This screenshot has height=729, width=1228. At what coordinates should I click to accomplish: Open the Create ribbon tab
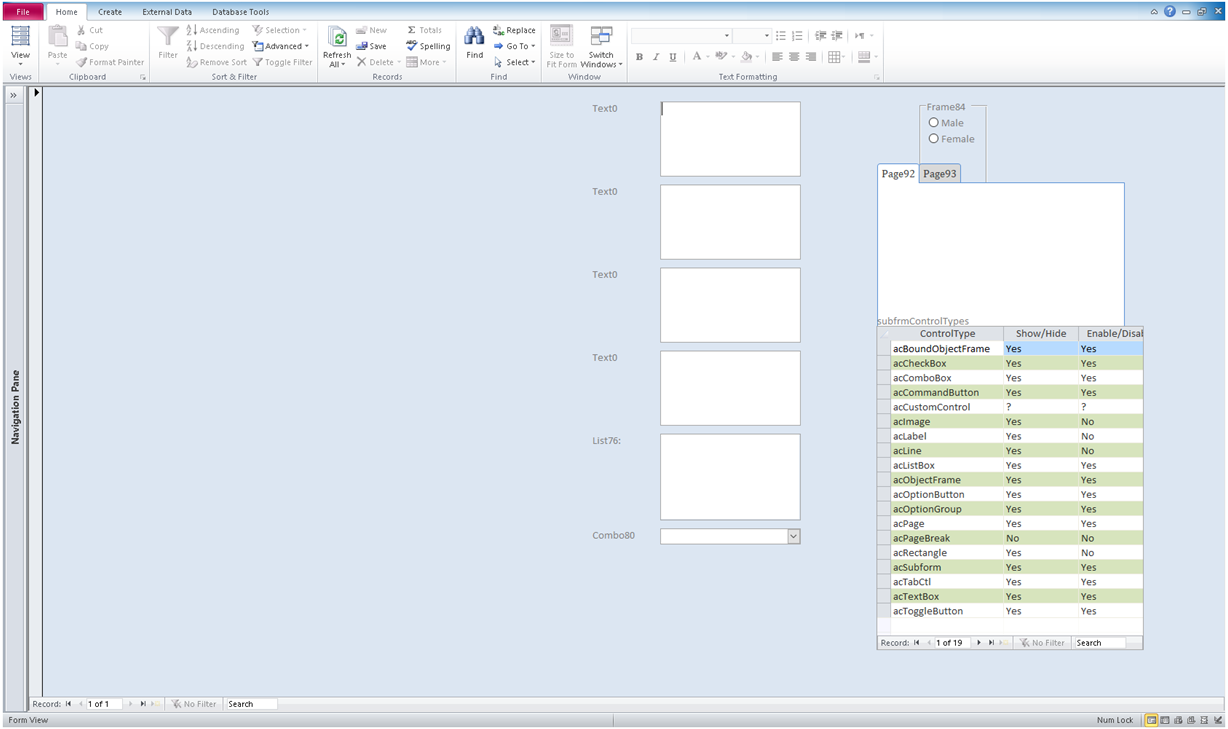point(110,12)
